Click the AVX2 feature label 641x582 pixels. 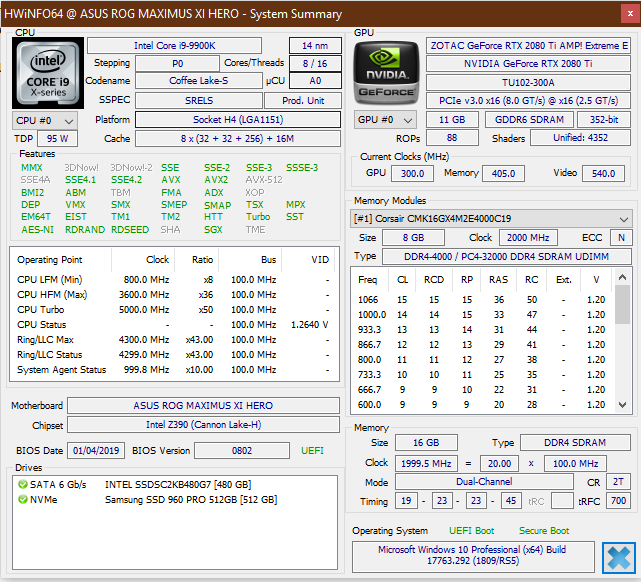[216, 180]
